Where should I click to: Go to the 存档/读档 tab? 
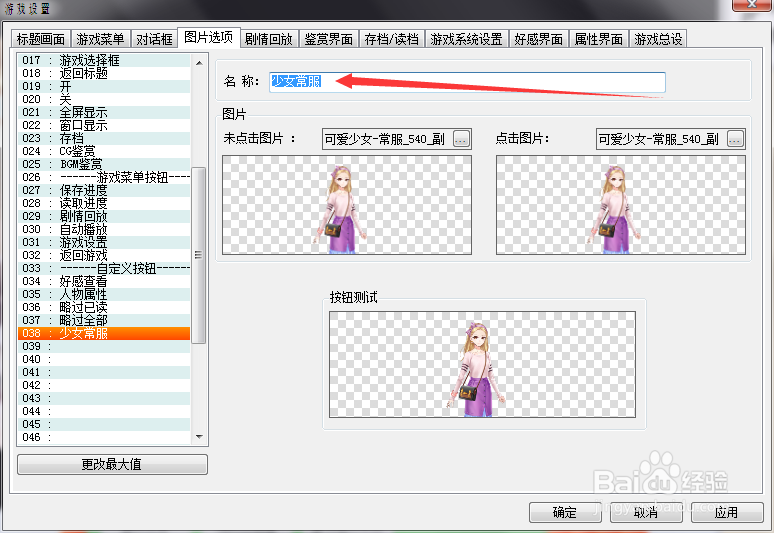[x=391, y=39]
